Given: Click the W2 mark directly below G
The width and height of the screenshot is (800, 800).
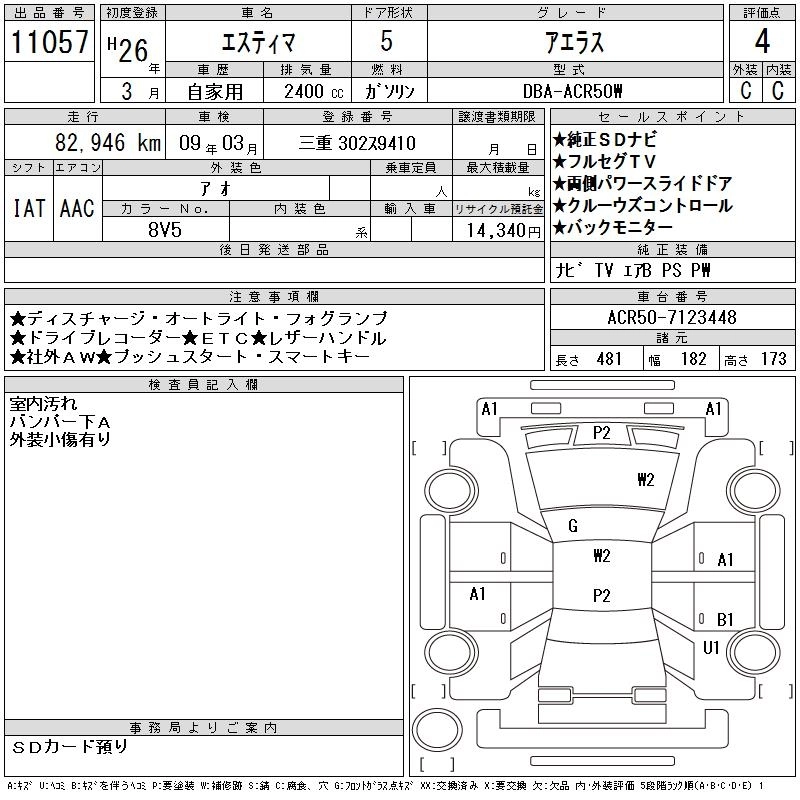Looking at the screenshot, I should click(602, 556).
